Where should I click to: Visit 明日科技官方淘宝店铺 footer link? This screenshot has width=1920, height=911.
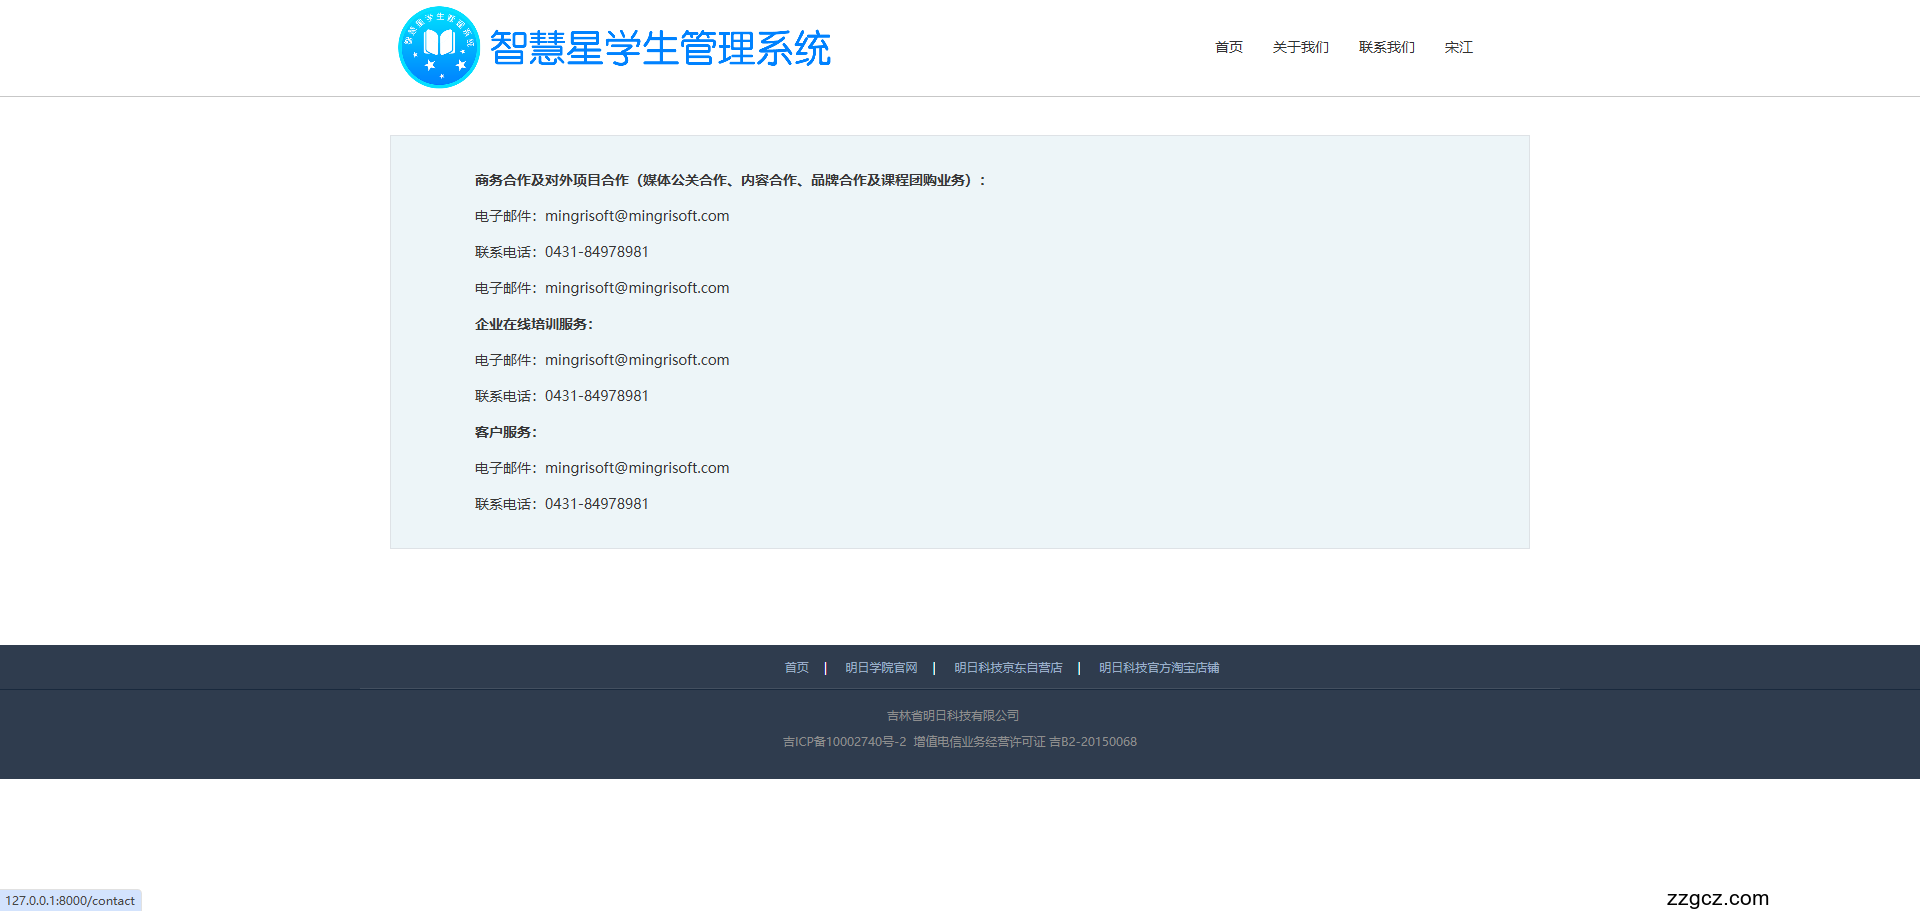pyautogui.click(x=1158, y=667)
